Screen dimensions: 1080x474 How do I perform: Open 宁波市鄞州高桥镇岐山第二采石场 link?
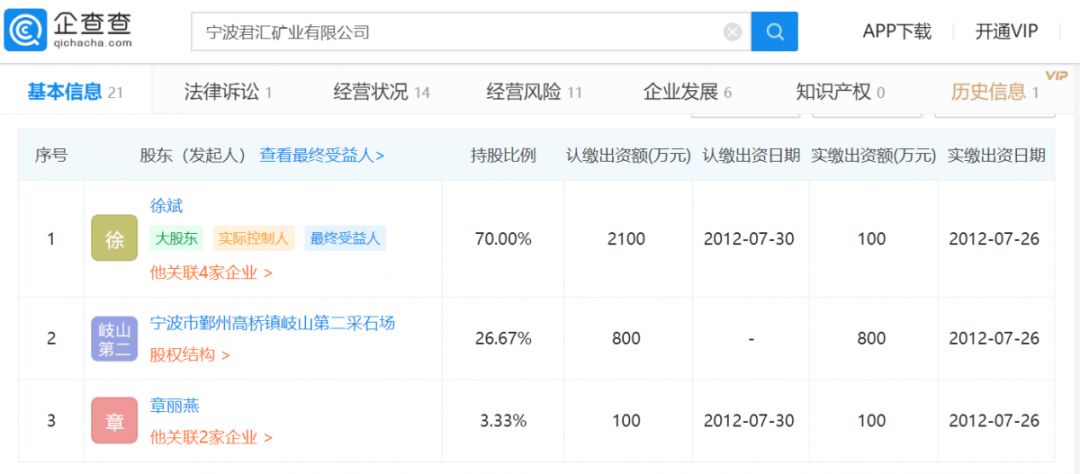(273, 323)
